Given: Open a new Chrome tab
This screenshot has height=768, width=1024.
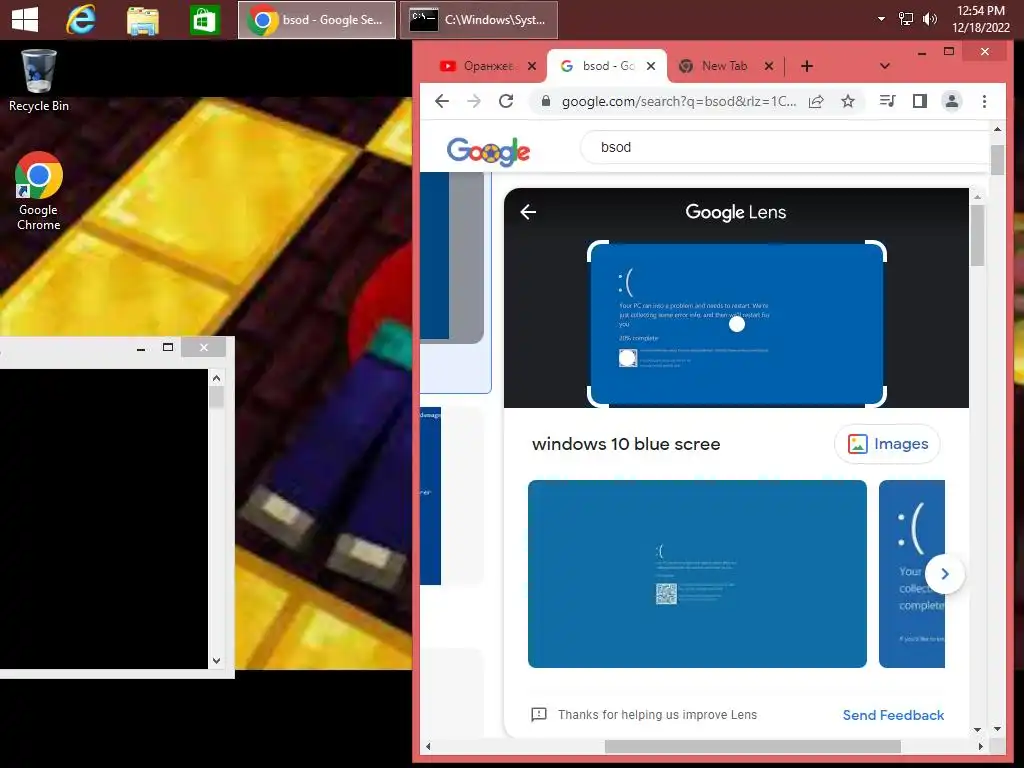Looking at the screenshot, I should click(x=807, y=66).
